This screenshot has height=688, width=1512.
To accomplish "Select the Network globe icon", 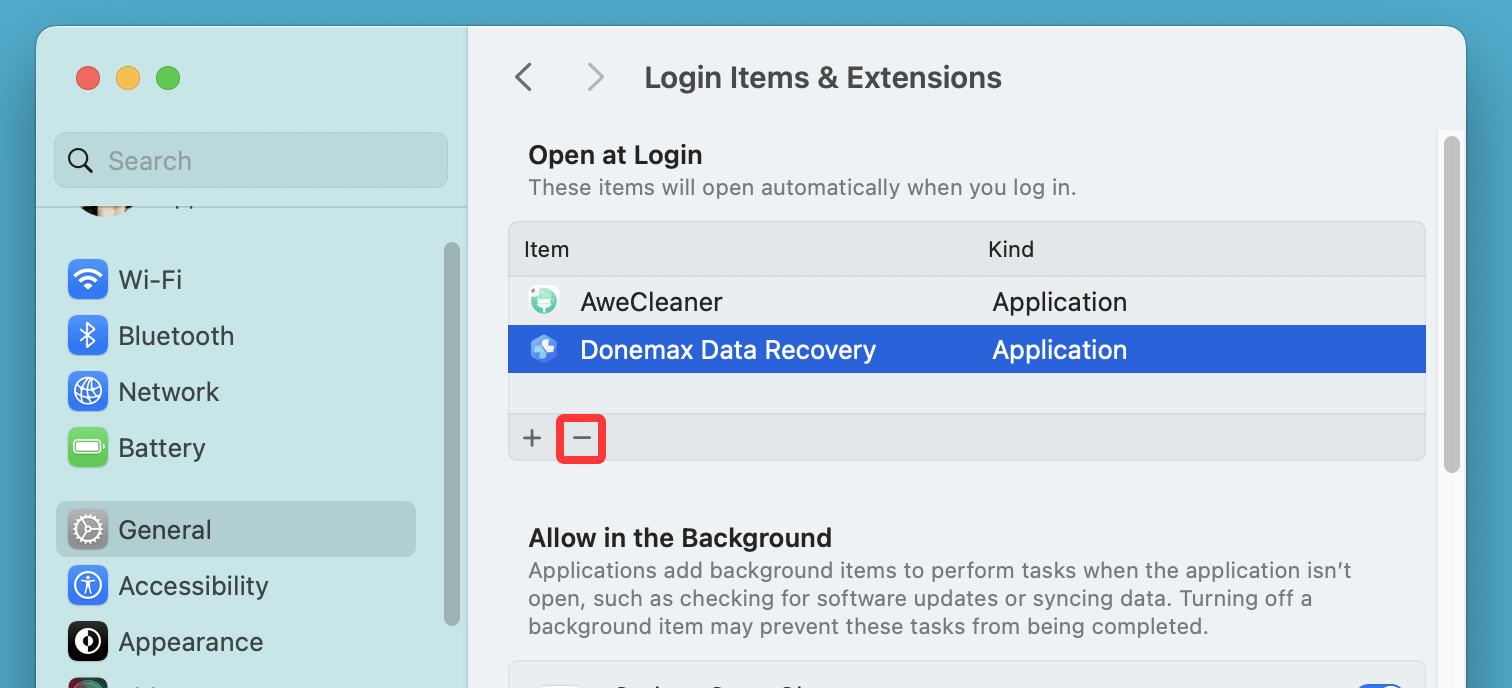I will click(x=88, y=392).
